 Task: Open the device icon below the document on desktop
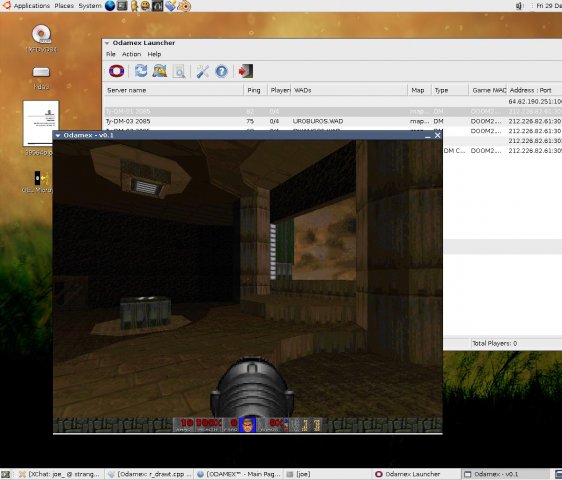(41, 178)
